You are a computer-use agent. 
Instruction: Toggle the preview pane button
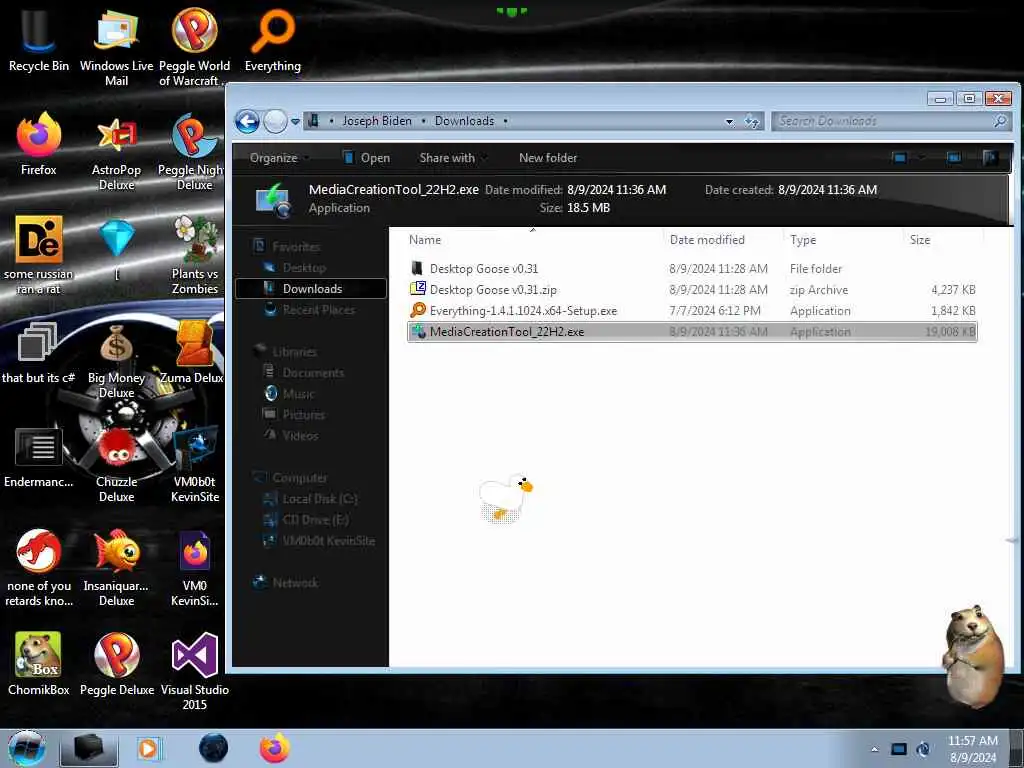click(953, 157)
